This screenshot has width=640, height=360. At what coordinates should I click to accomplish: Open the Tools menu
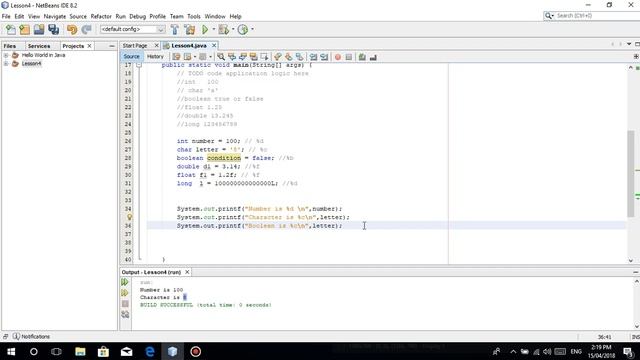click(194, 16)
